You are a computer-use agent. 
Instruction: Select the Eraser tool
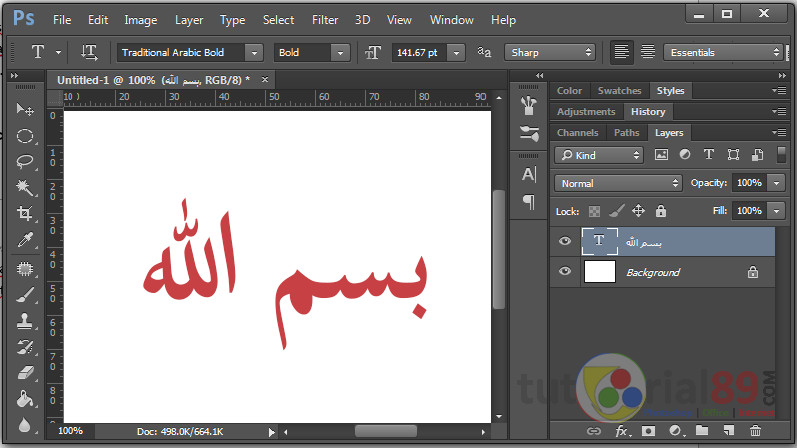24,374
